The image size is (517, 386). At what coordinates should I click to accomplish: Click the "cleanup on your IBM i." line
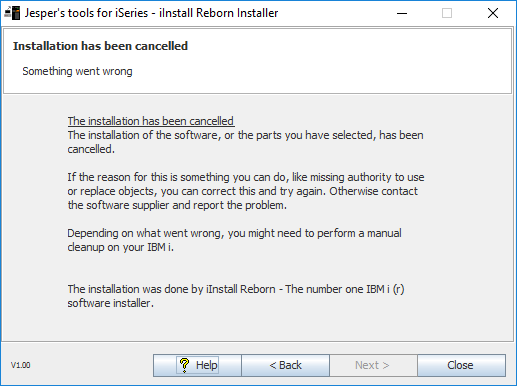[121, 247]
